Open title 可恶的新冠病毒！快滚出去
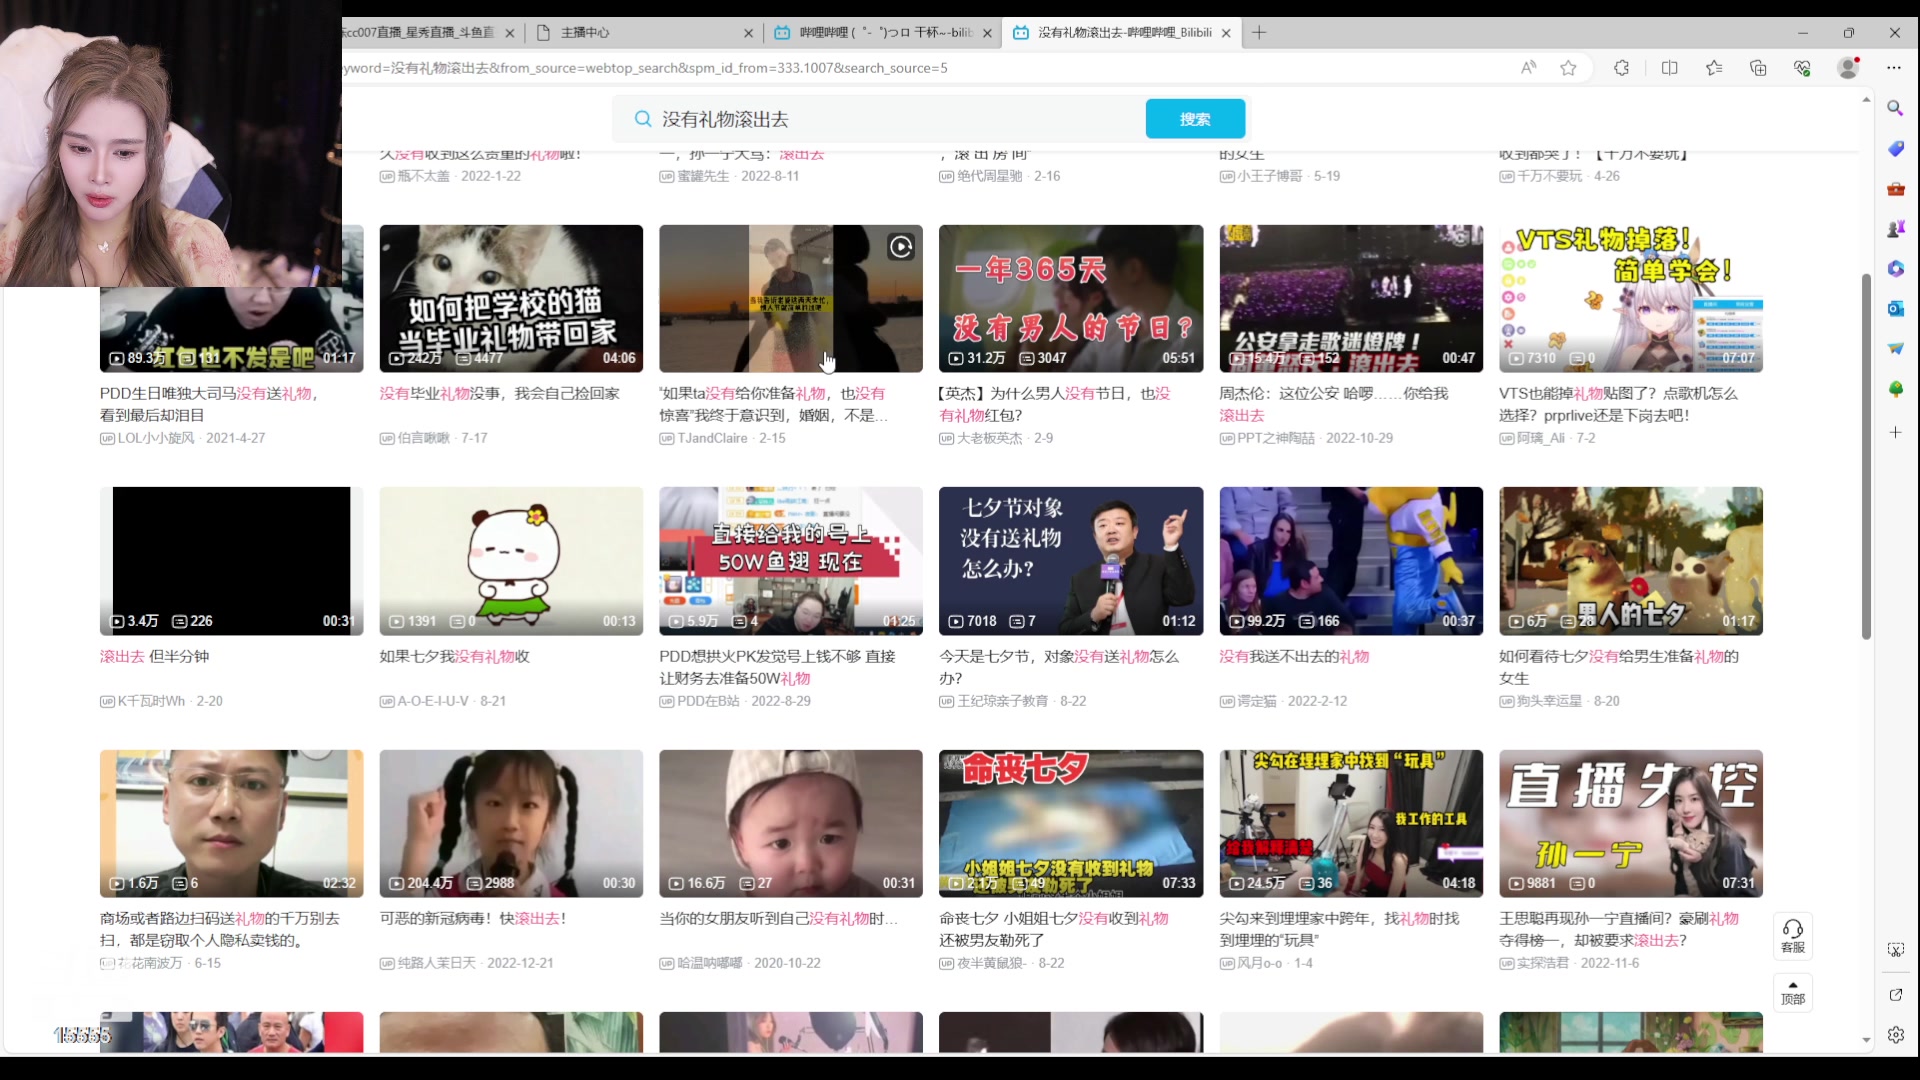Viewport: 1920px width, 1080px height. coord(473,919)
